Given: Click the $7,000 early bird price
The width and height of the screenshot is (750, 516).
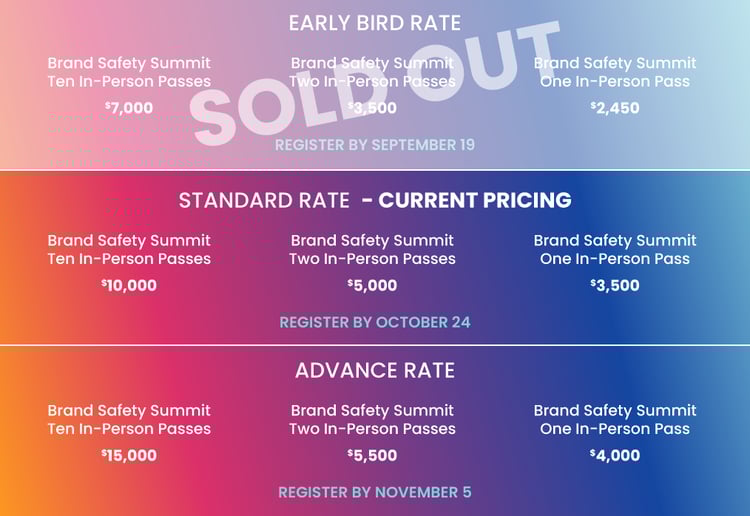Looking at the screenshot, I should (x=129, y=106).
